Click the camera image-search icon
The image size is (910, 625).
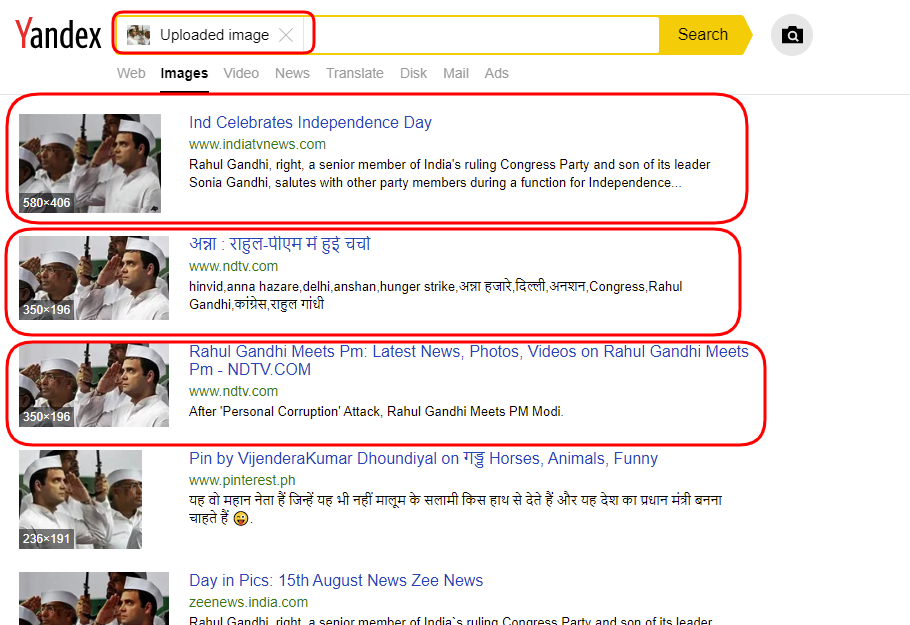click(792, 35)
